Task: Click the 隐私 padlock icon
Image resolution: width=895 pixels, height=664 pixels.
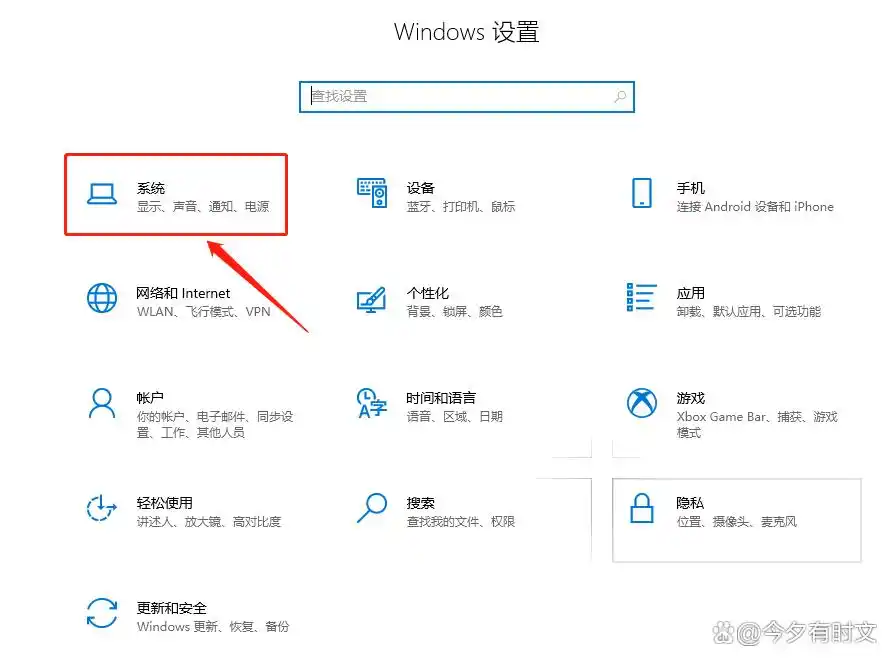Action: coord(642,508)
